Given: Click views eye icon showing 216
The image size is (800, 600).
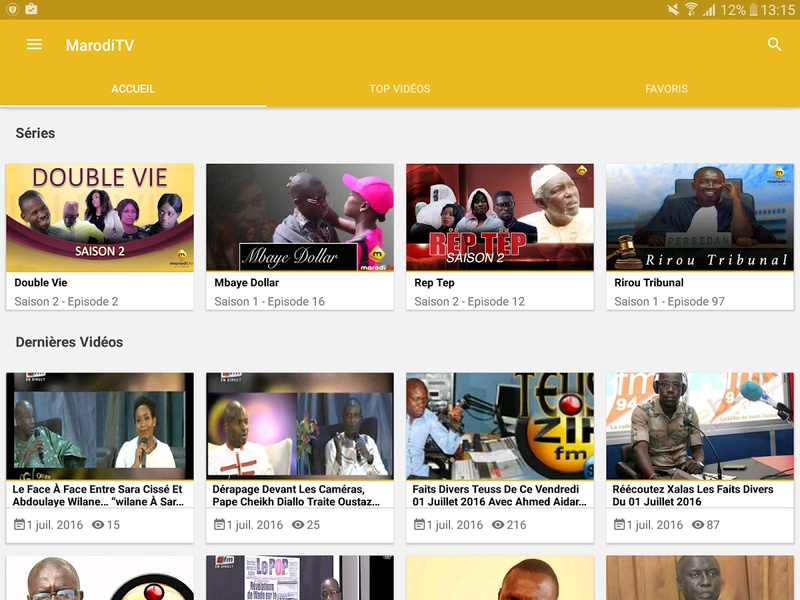Looking at the screenshot, I should [x=498, y=524].
